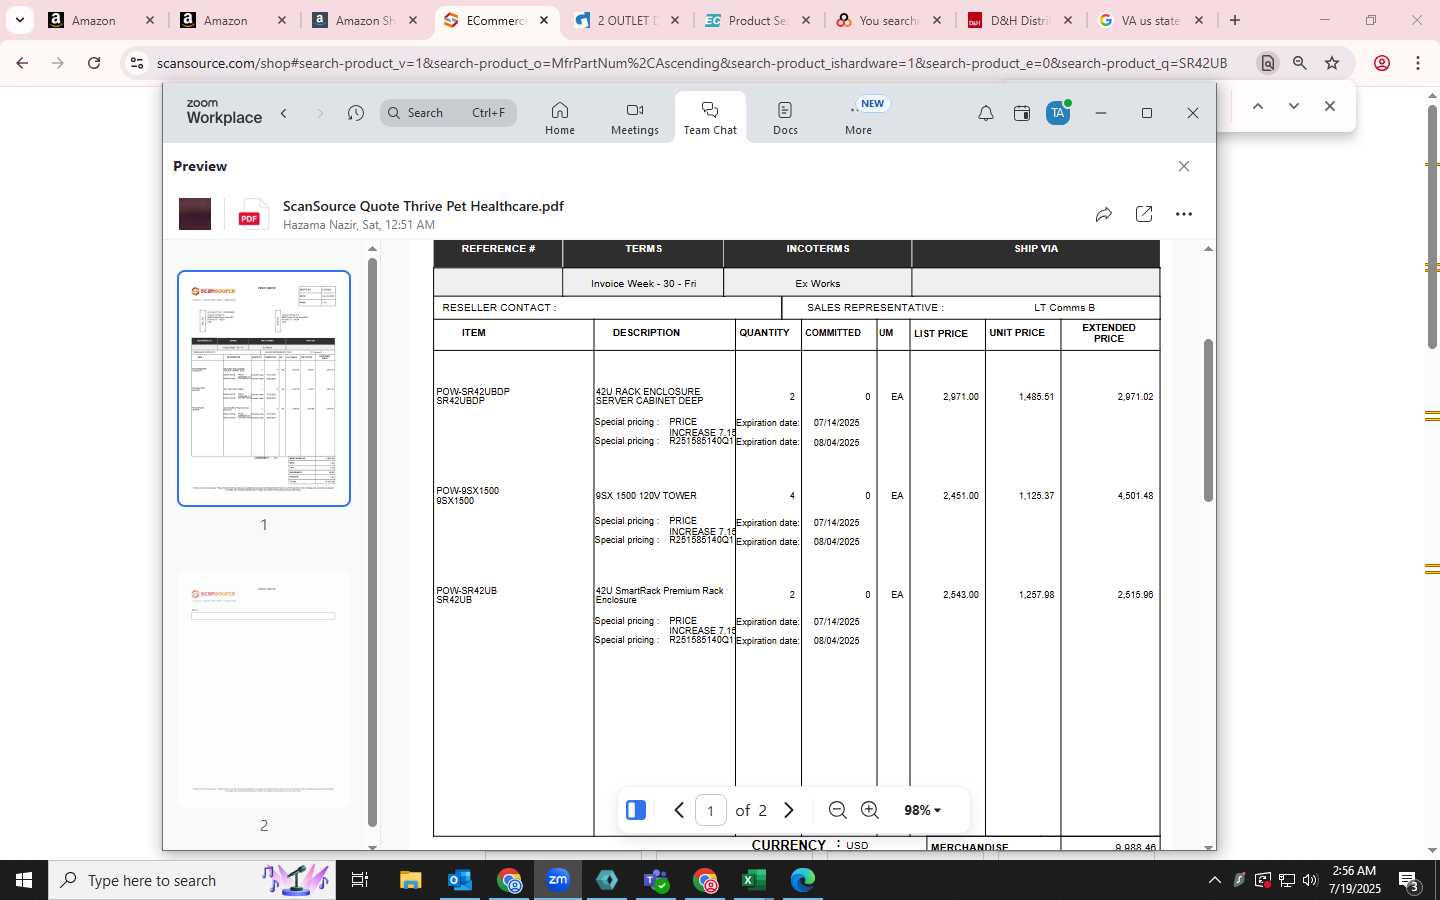Bookmark this page star icon
This screenshot has height=900, width=1440.
tap(1332, 63)
